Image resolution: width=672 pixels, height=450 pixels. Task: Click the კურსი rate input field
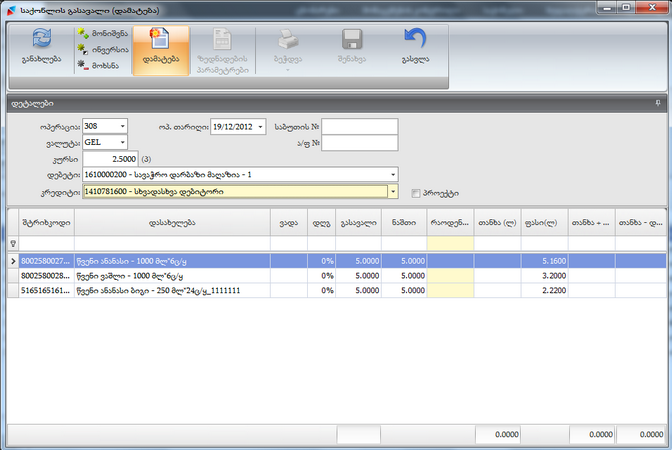point(110,158)
